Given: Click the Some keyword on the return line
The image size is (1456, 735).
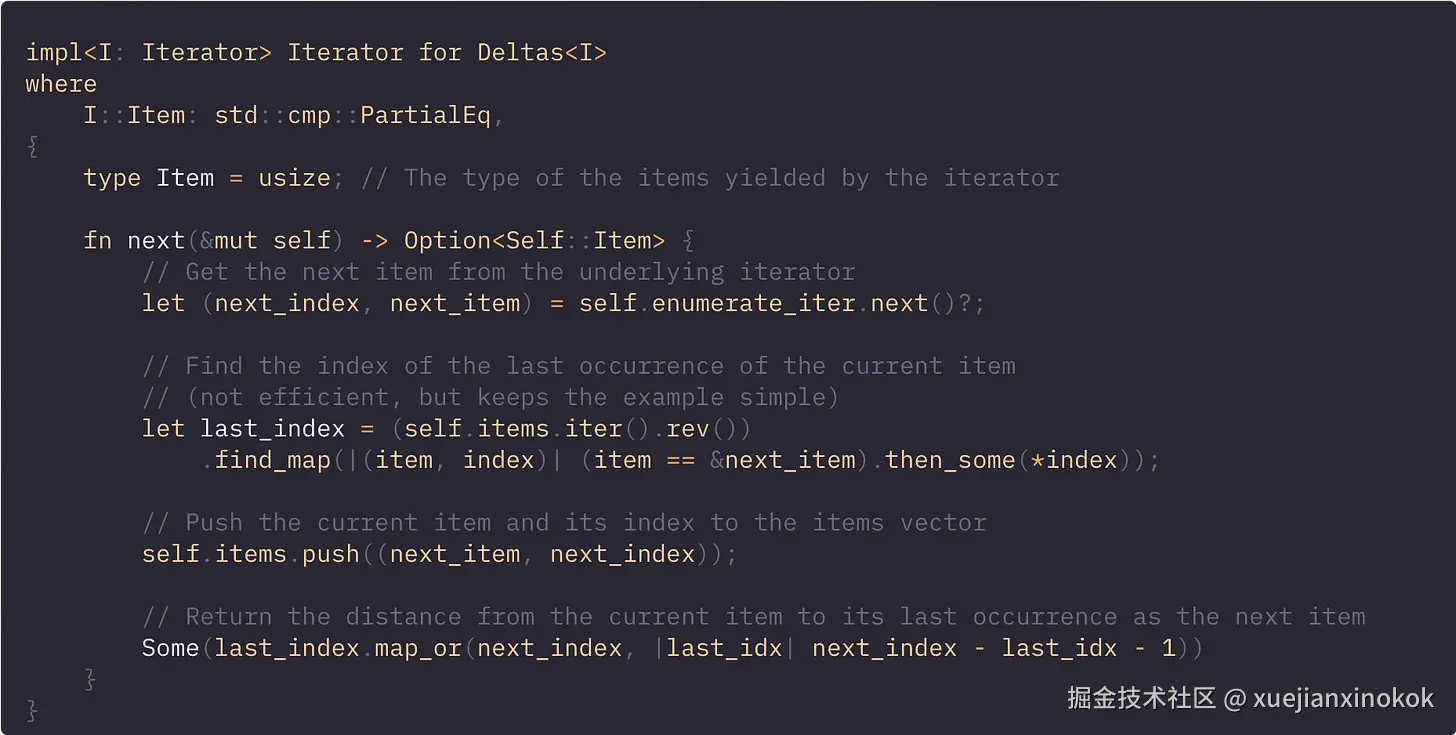Looking at the screenshot, I should pos(171,648).
